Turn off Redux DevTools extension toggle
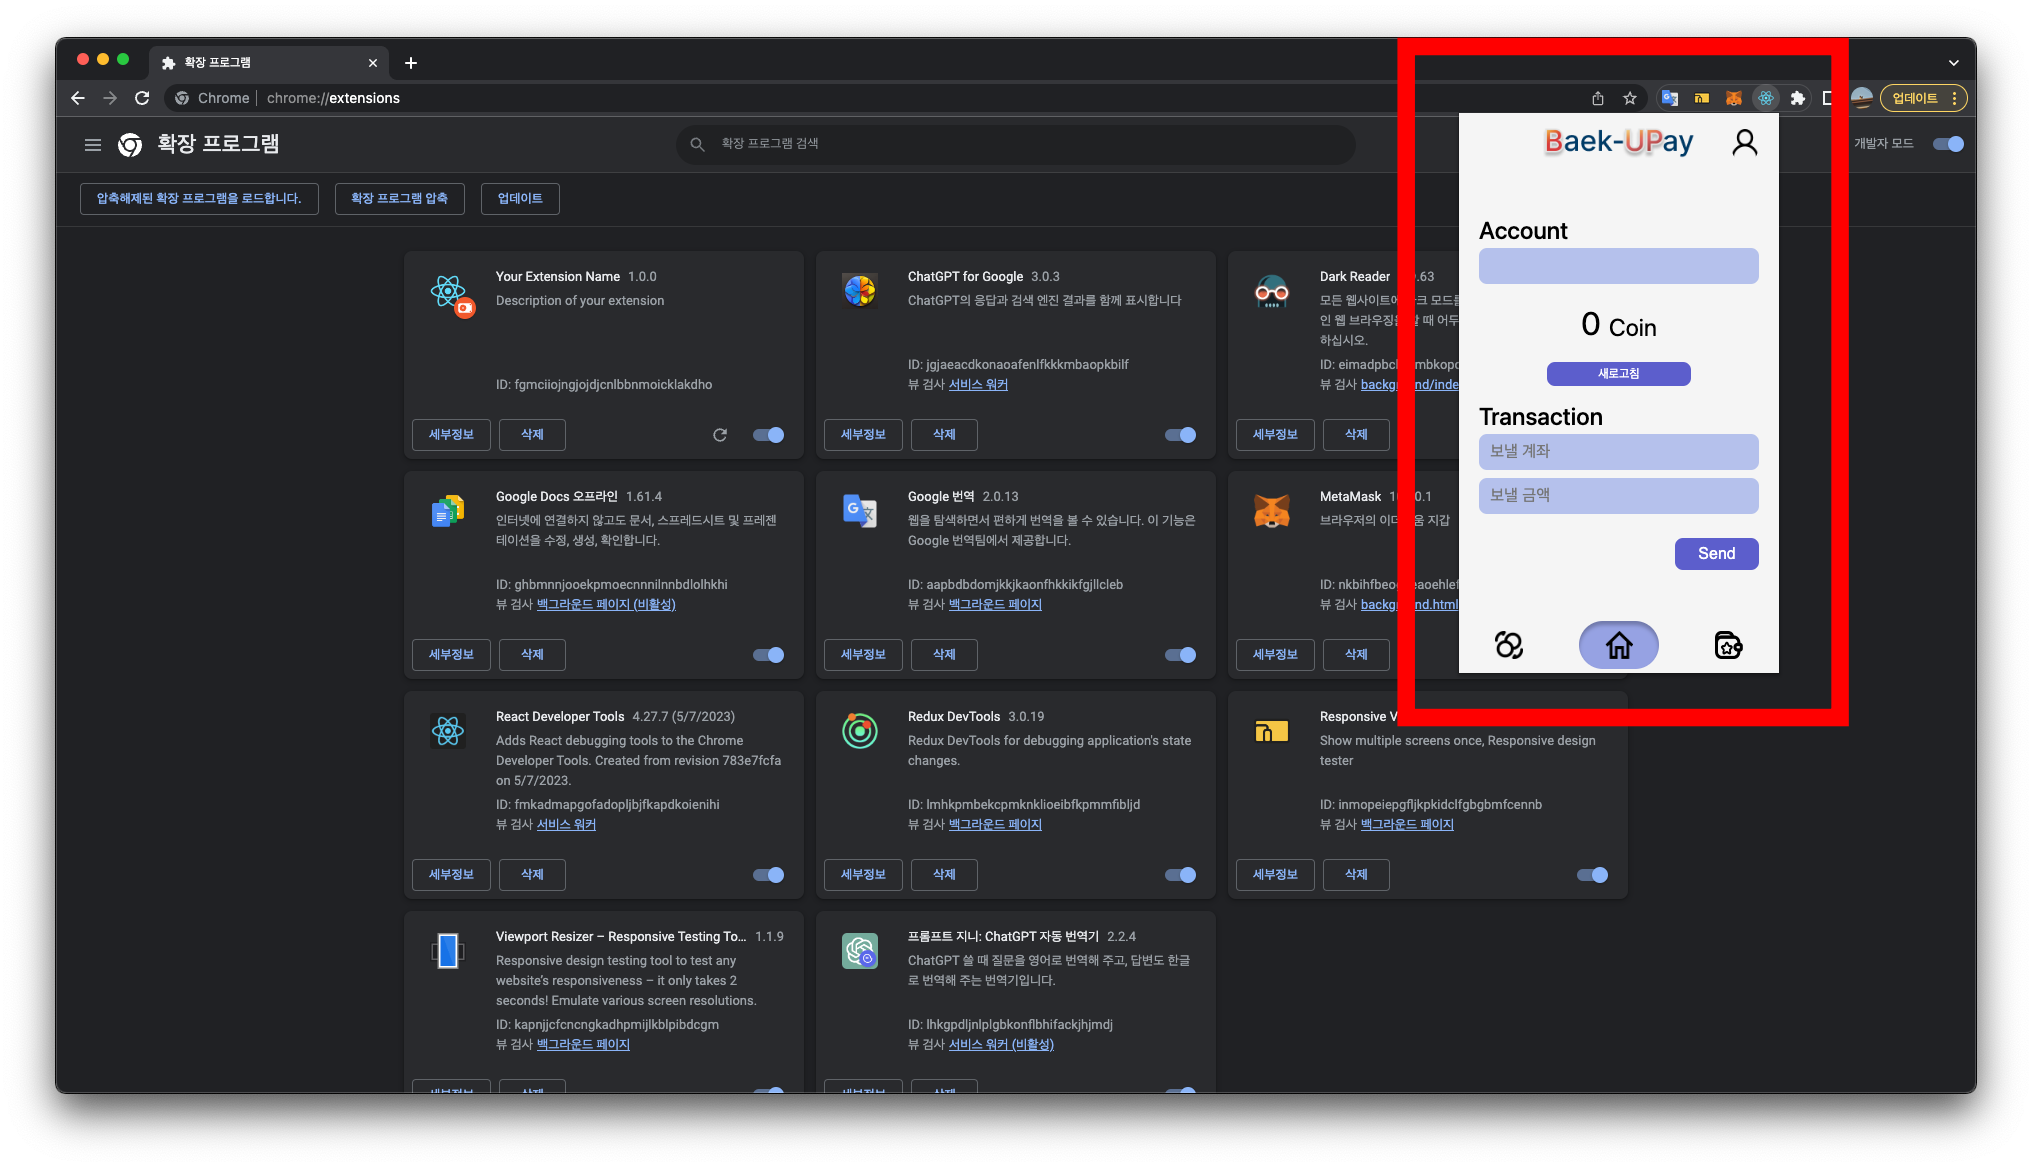The height and width of the screenshot is (1167, 2032). [x=1180, y=875]
